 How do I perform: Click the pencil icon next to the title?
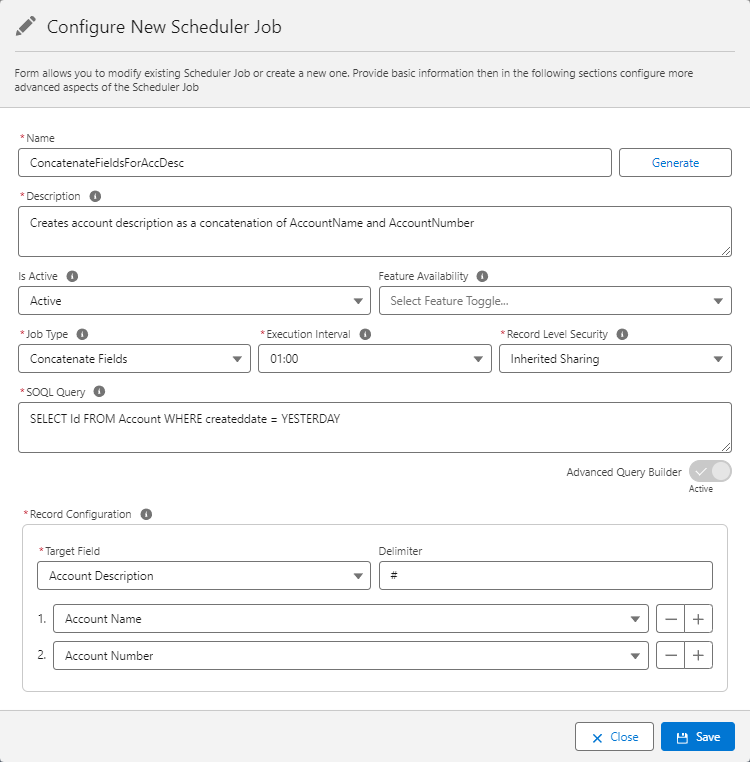pos(26,26)
